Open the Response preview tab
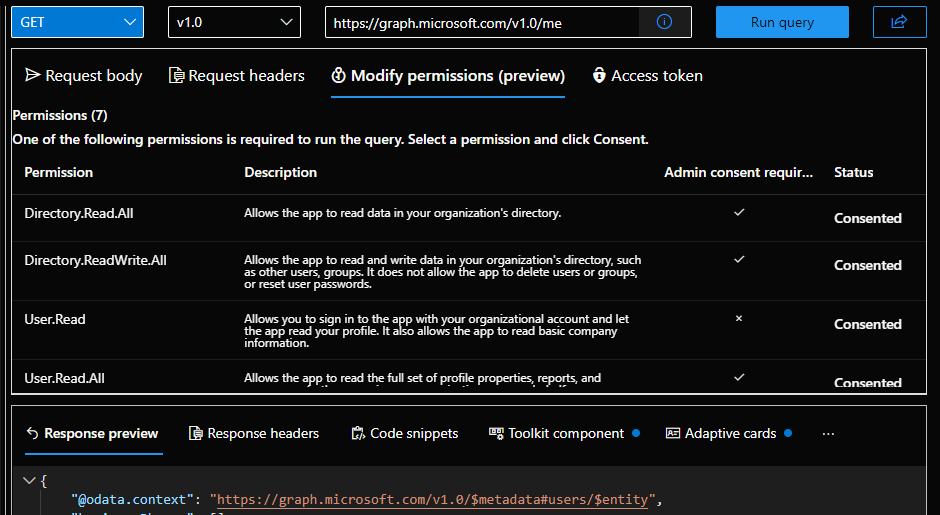The image size is (940, 515). (x=93, y=433)
